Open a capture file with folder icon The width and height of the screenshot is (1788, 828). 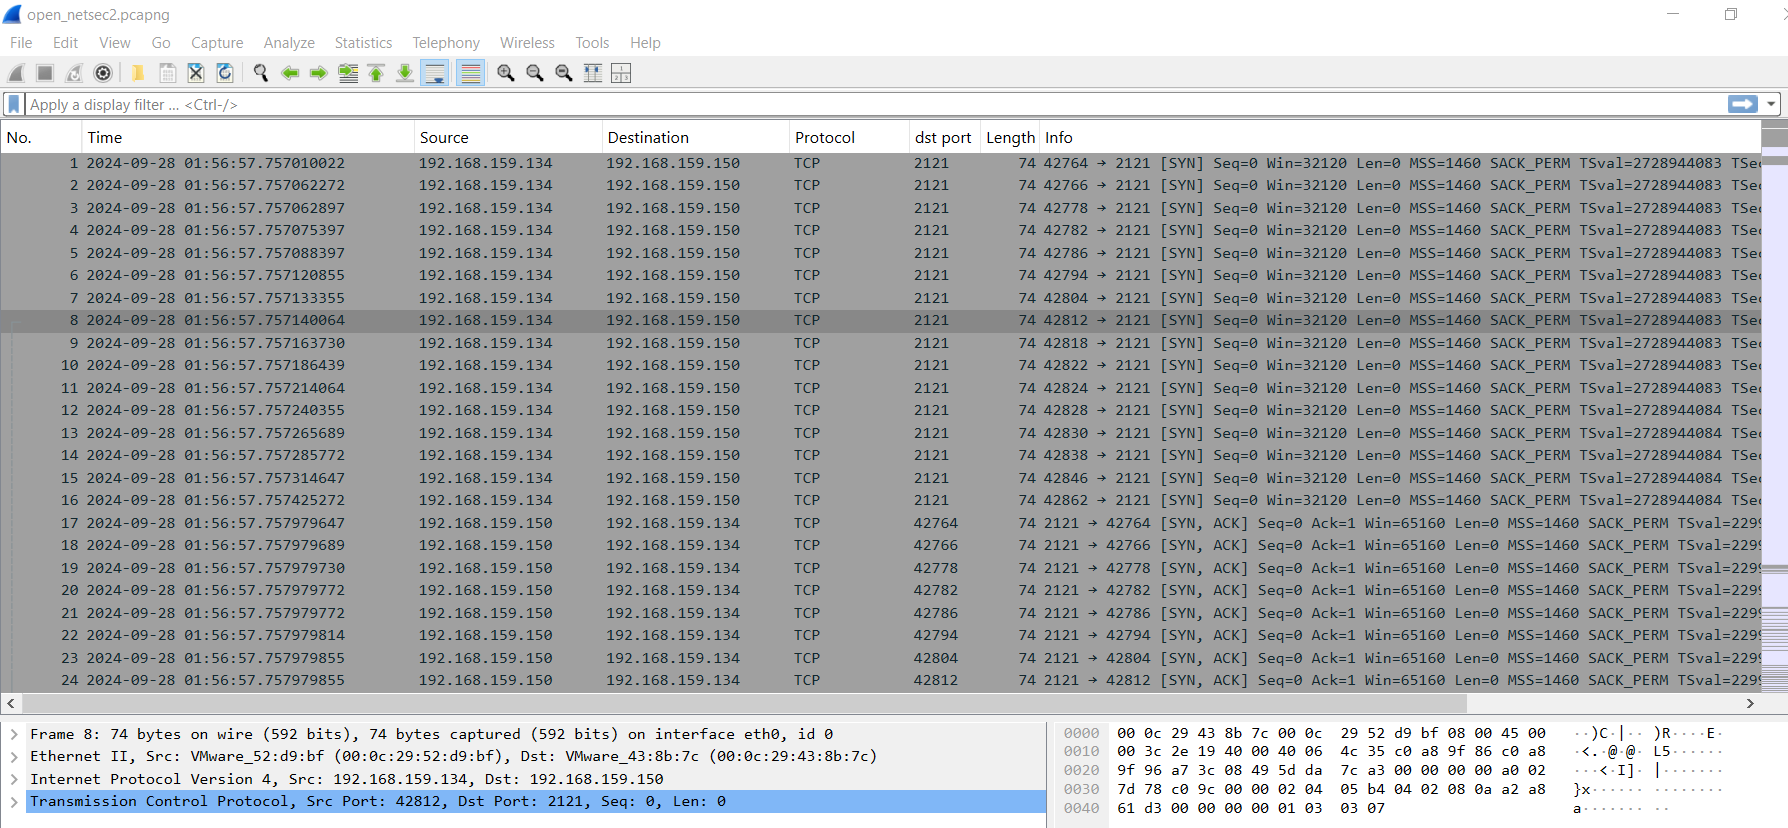tap(138, 73)
